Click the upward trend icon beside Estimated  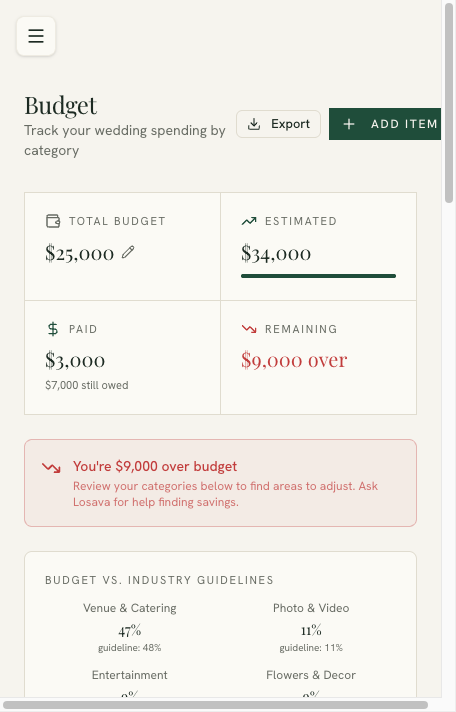(249, 221)
